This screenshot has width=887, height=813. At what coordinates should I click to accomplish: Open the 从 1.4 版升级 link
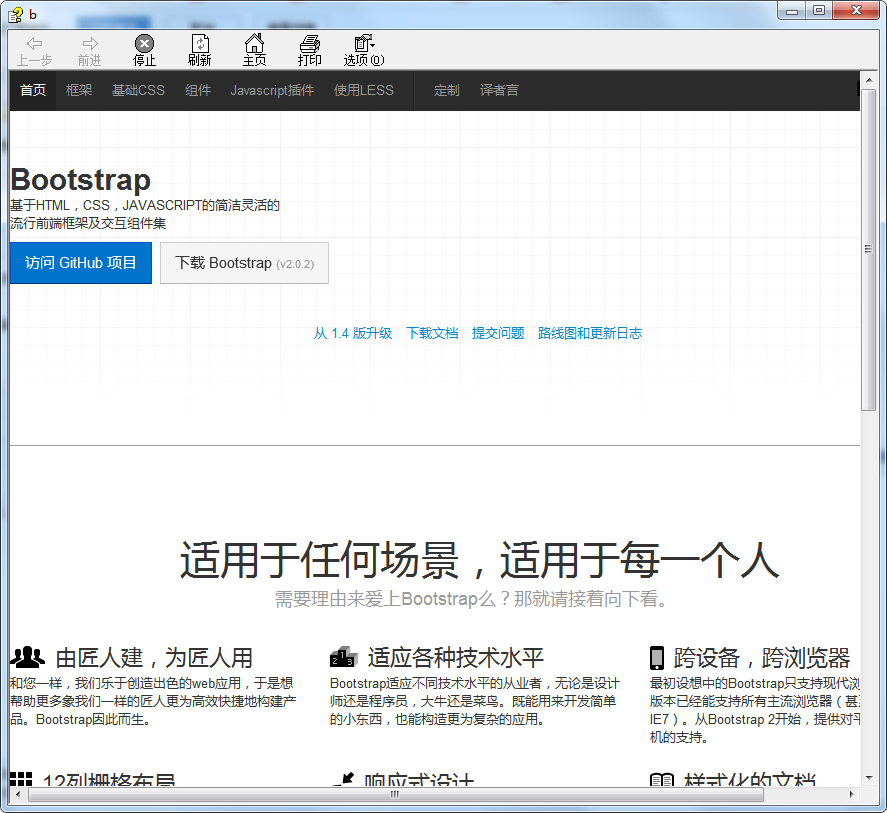353,333
